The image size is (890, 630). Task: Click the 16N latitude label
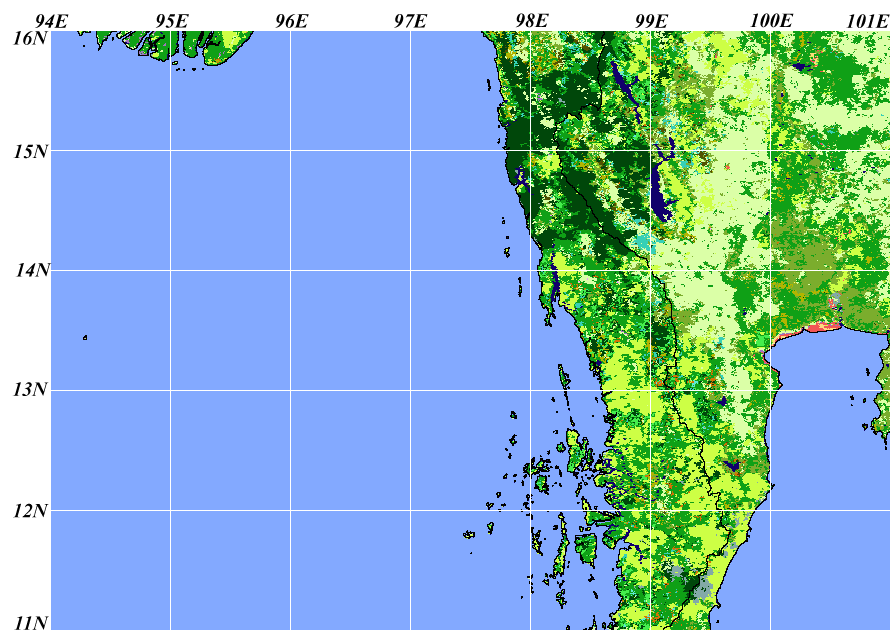point(31,38)
